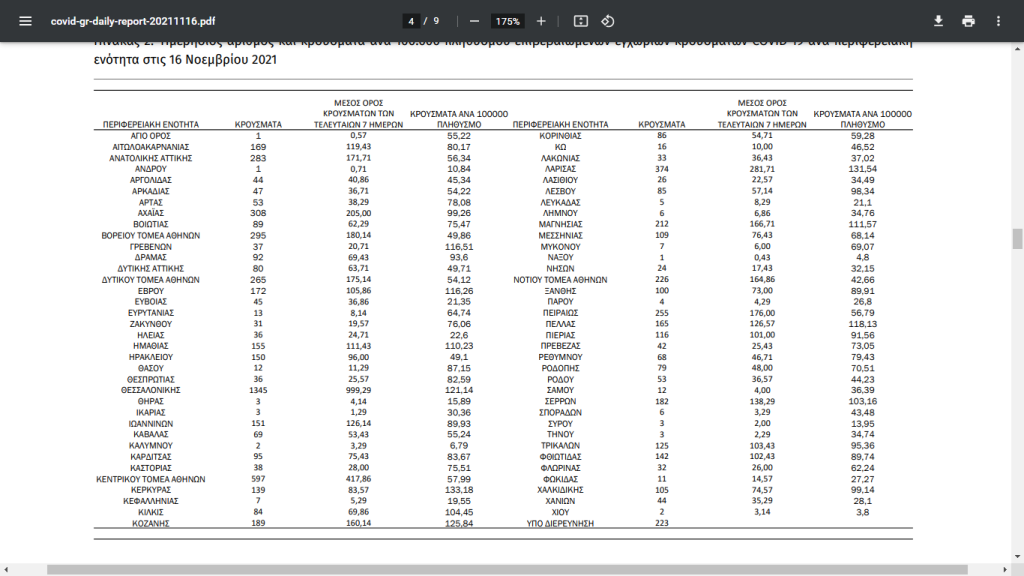Viewport: 1024px width, 576px height.
Task: Select the value 597 for central Athens
Action: [x=258, y=479]
